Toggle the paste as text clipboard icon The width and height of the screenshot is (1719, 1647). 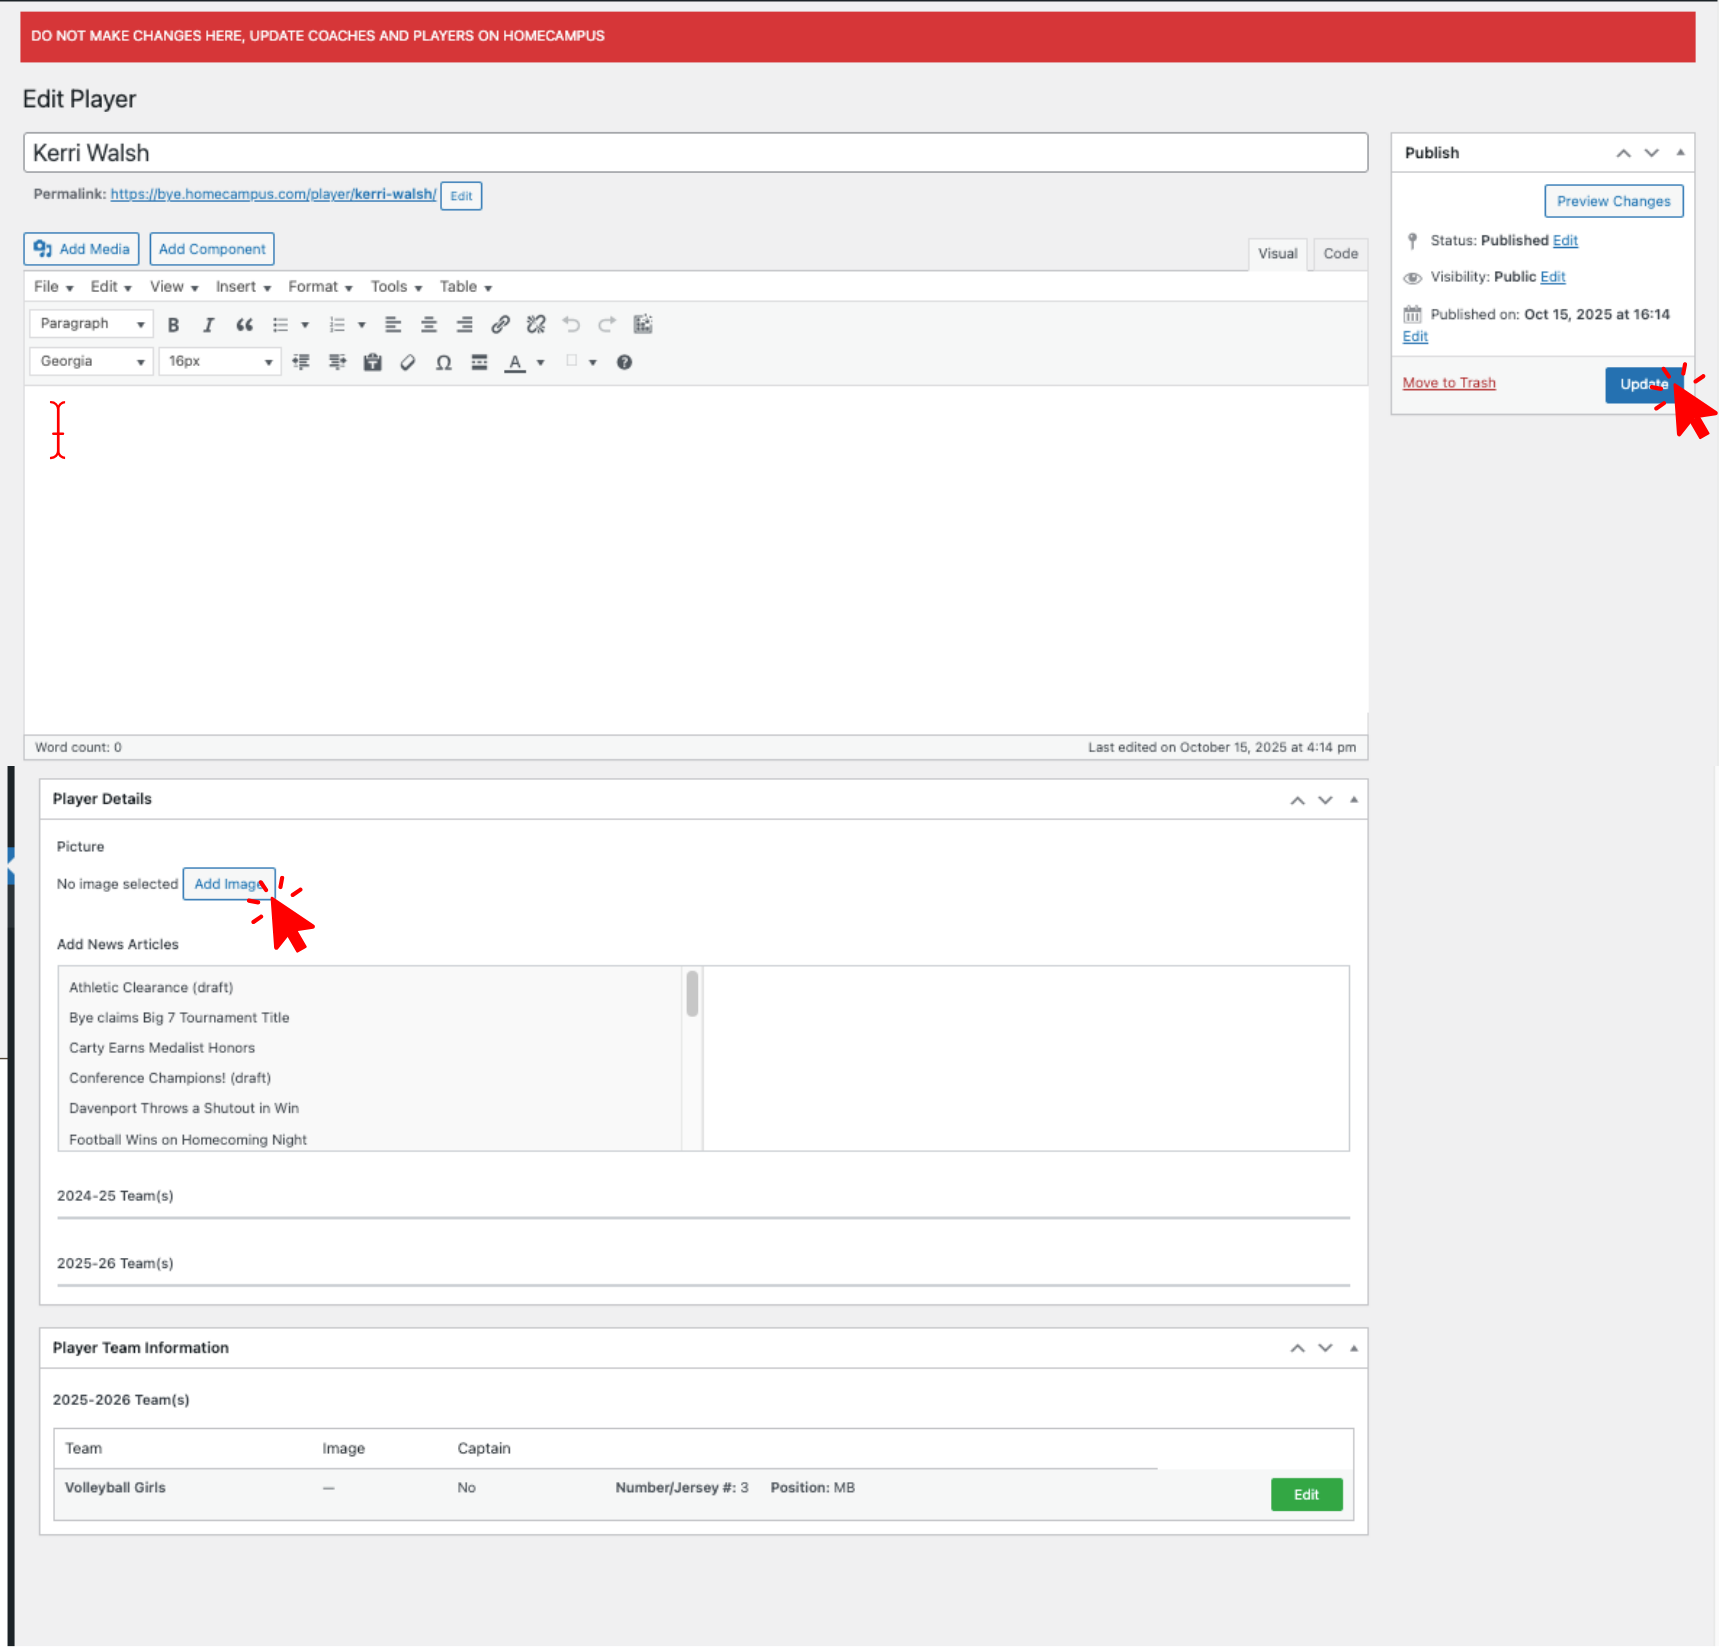point(373,363)
